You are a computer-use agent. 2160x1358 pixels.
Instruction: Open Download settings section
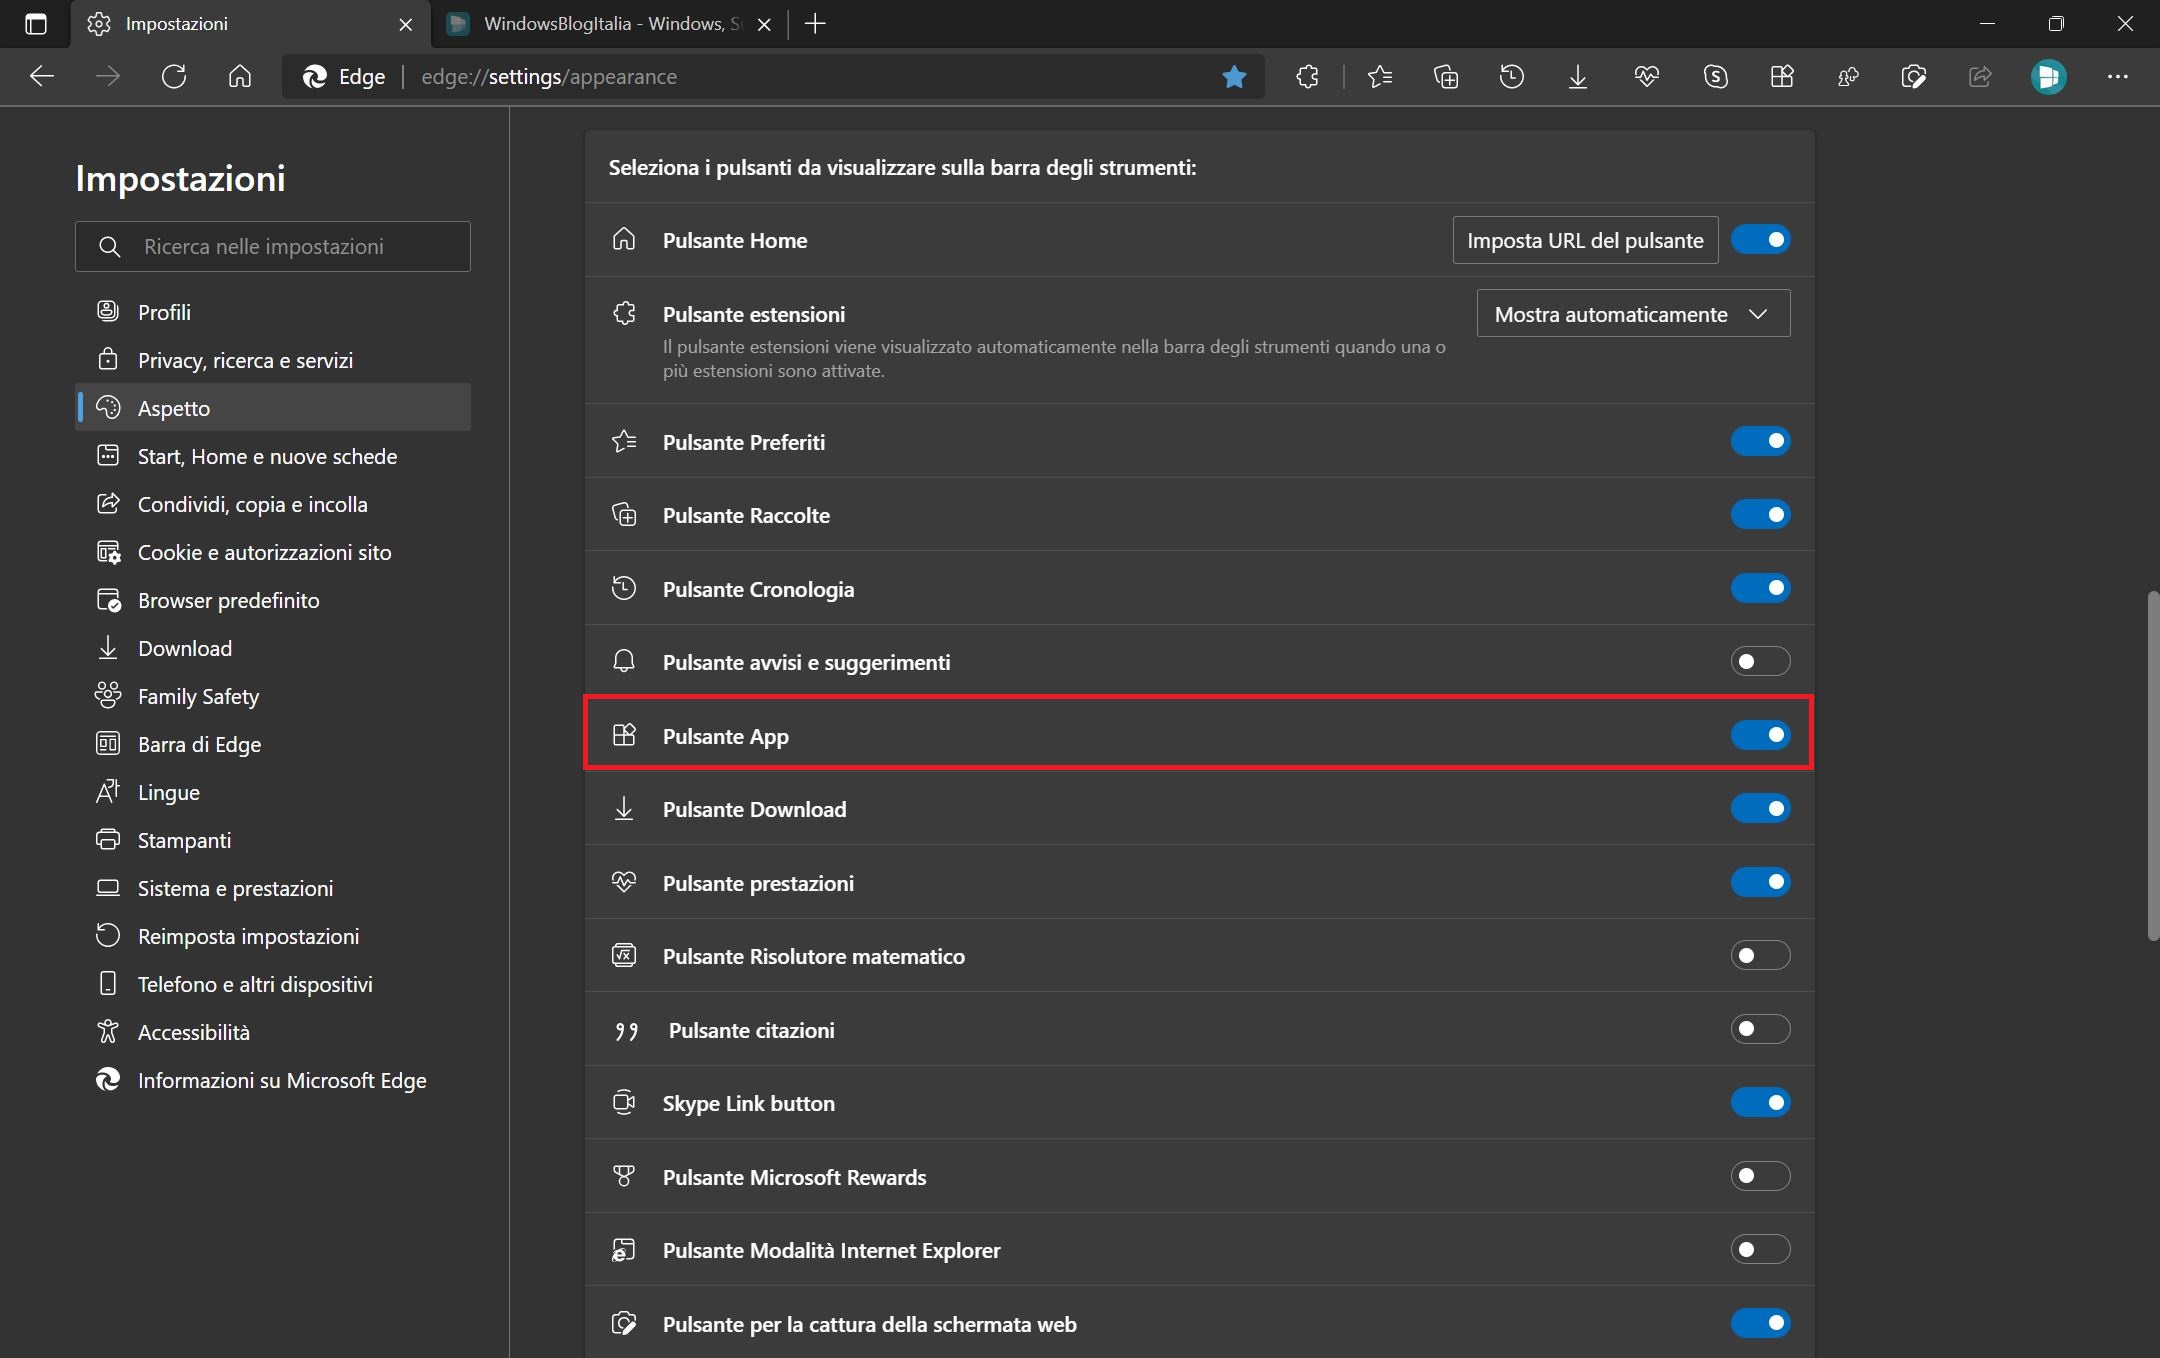(273, 648)
